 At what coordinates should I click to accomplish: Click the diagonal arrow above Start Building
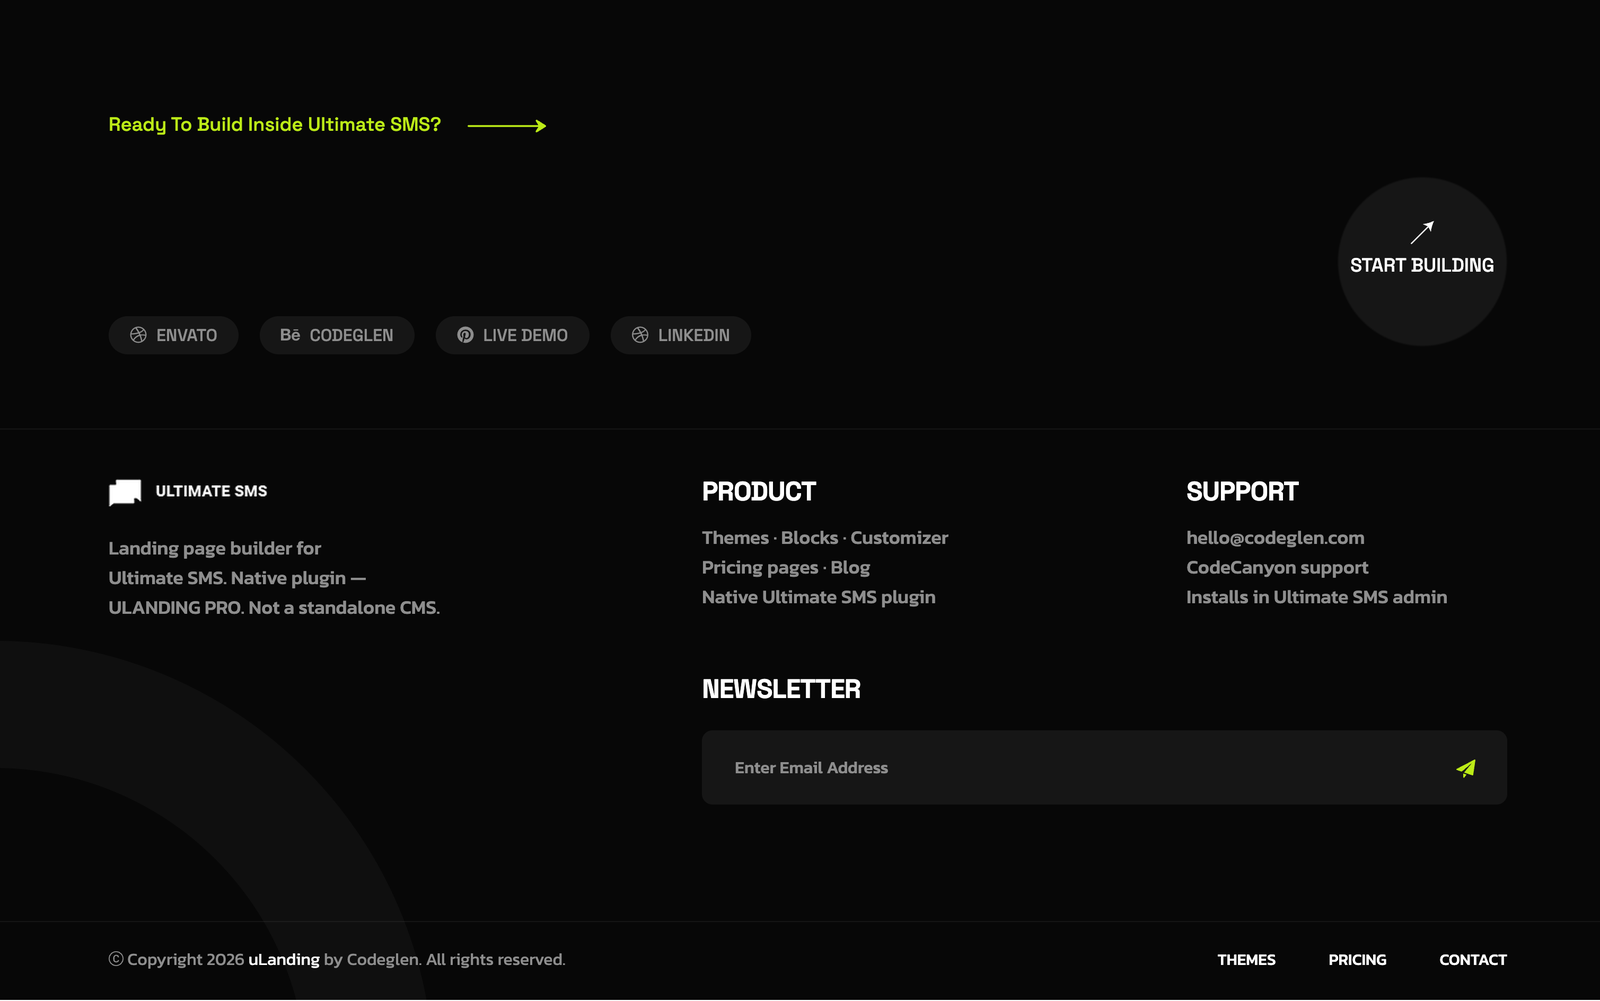click(1422, 232)
